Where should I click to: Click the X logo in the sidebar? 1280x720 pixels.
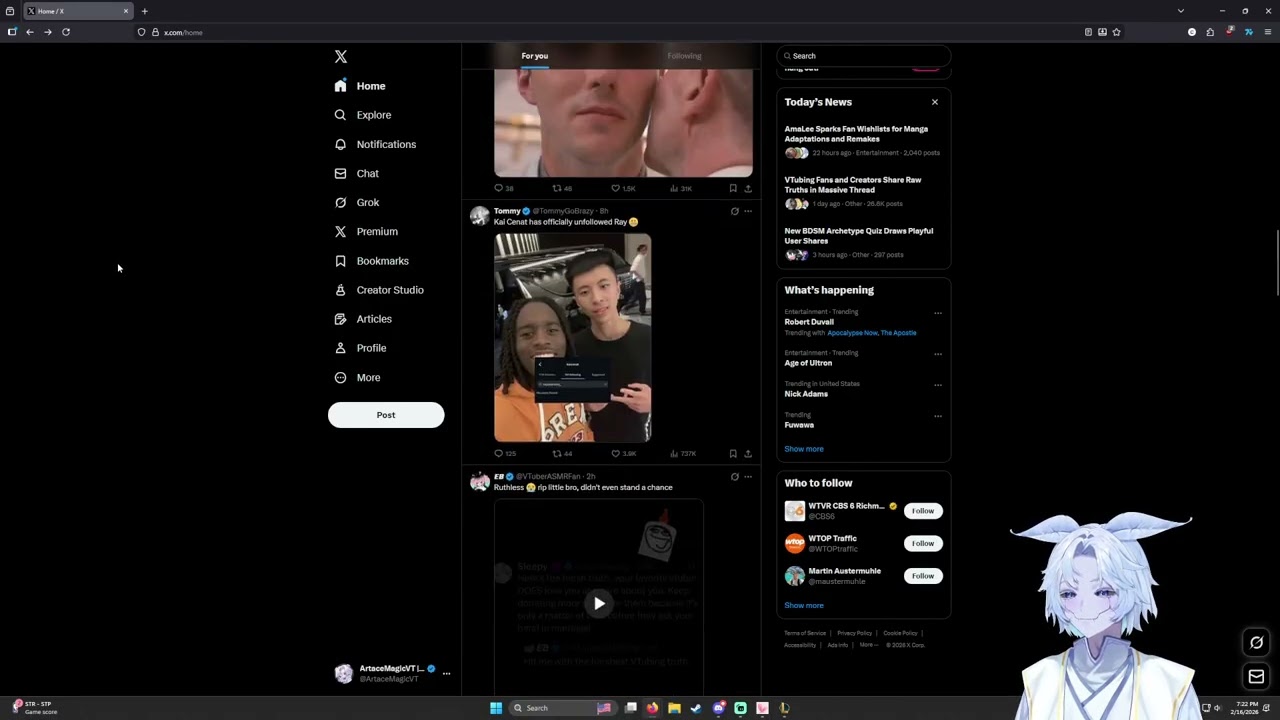(x=341, y=57)
